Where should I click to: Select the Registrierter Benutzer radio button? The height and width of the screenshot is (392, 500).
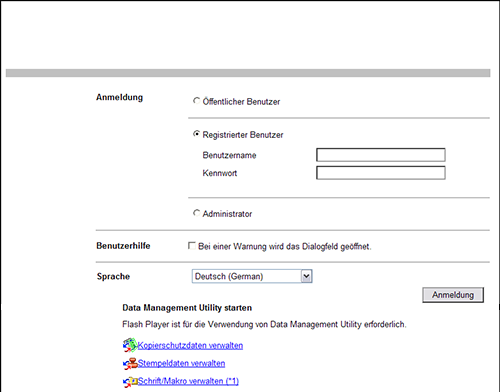[x=197, y=134]
